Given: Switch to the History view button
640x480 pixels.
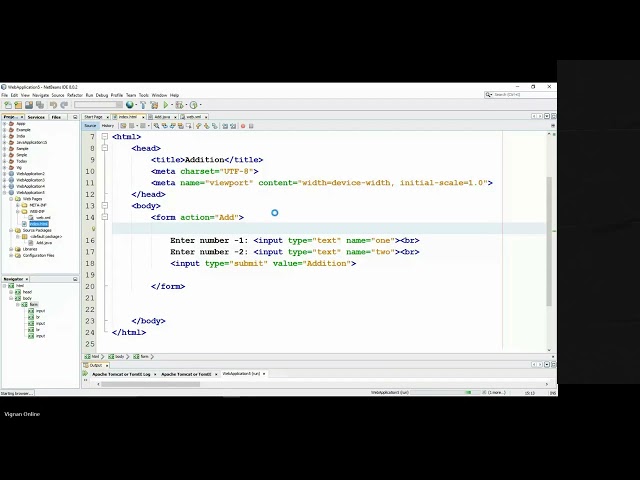Looking at the screenshot, I should [x=108, y=126].
